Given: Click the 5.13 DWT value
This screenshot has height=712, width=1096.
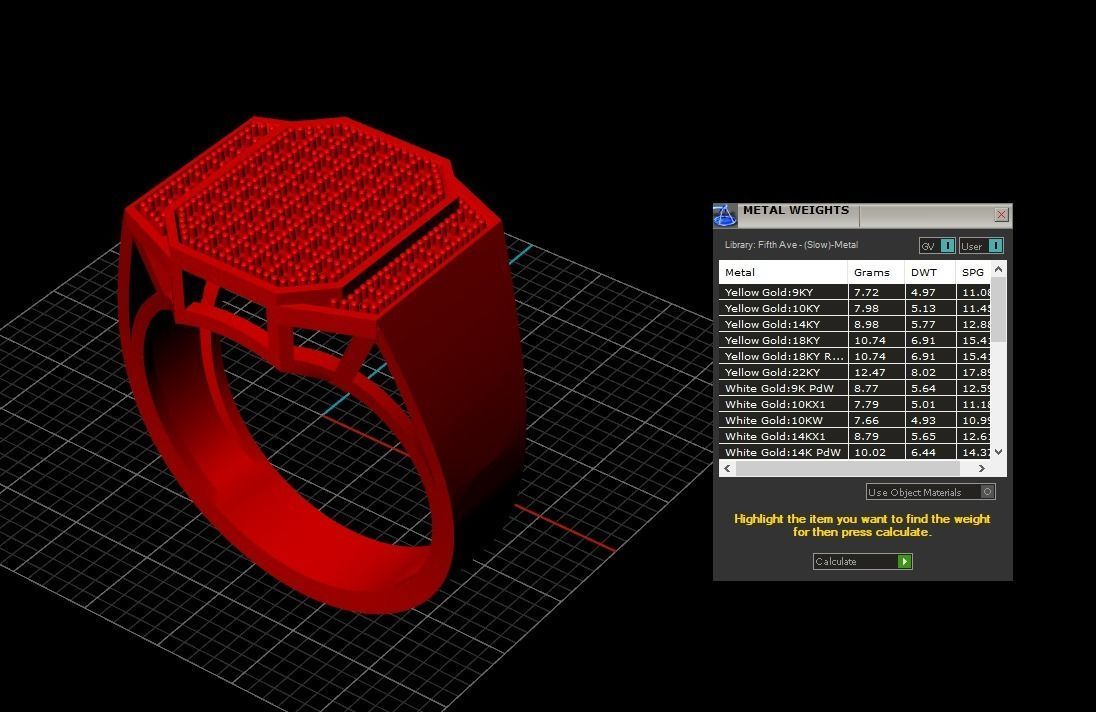Looking at the screenshot, I should [923, 308].
